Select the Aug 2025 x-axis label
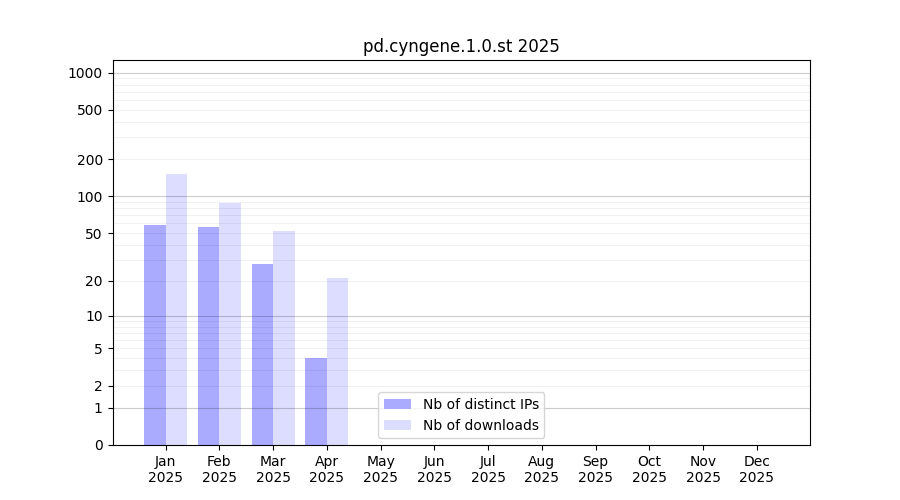900x500 pixels. click(x=542, y=469)
